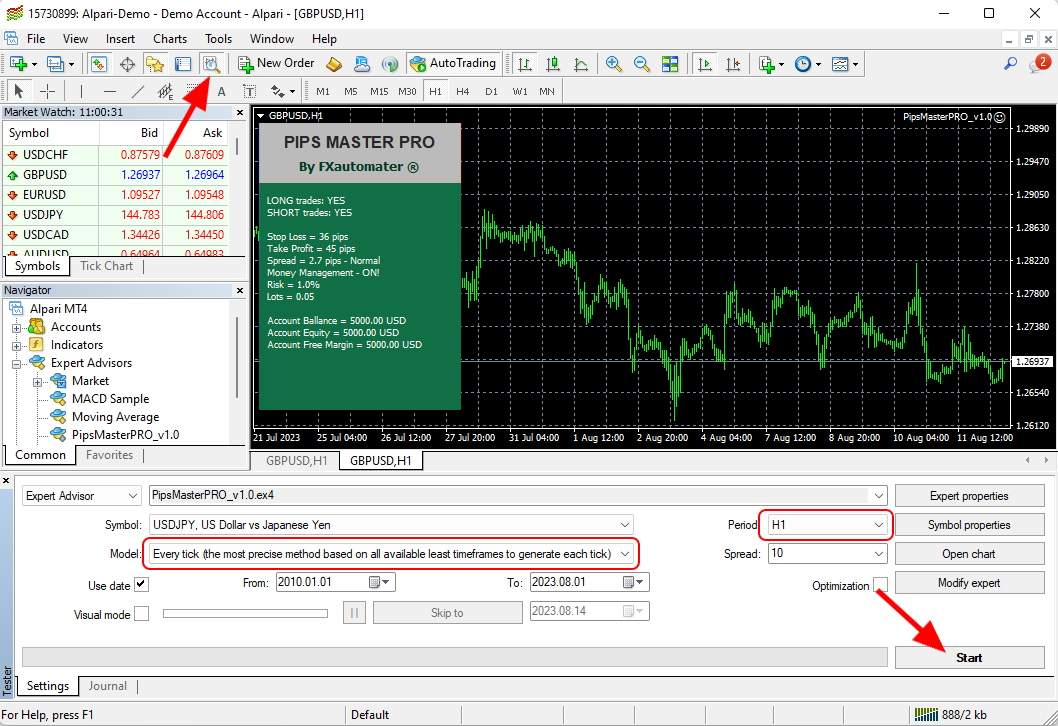Click the Expert properties button
Screen dimensions: 1058x726
click(x=969, y=496)
